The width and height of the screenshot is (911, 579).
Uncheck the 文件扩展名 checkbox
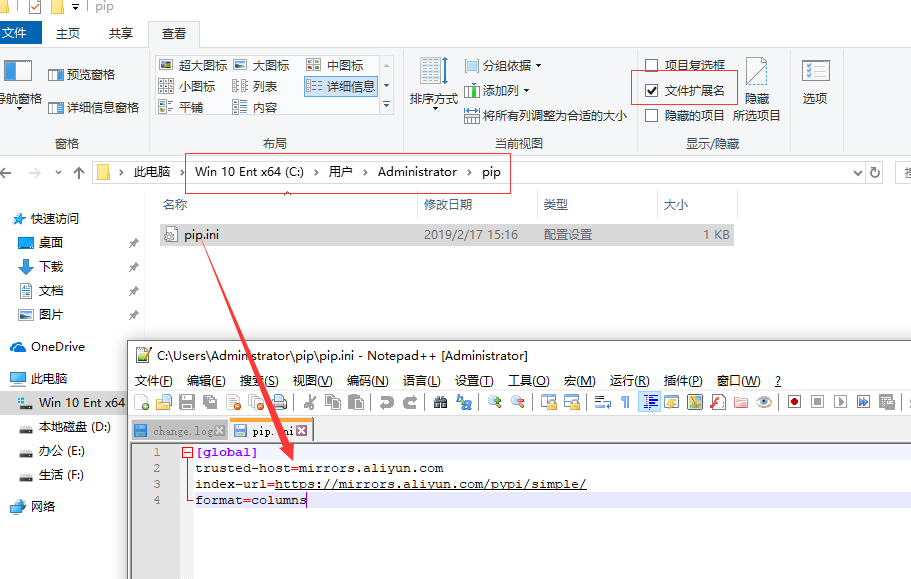pyautogui.click(x=652, y=91)
